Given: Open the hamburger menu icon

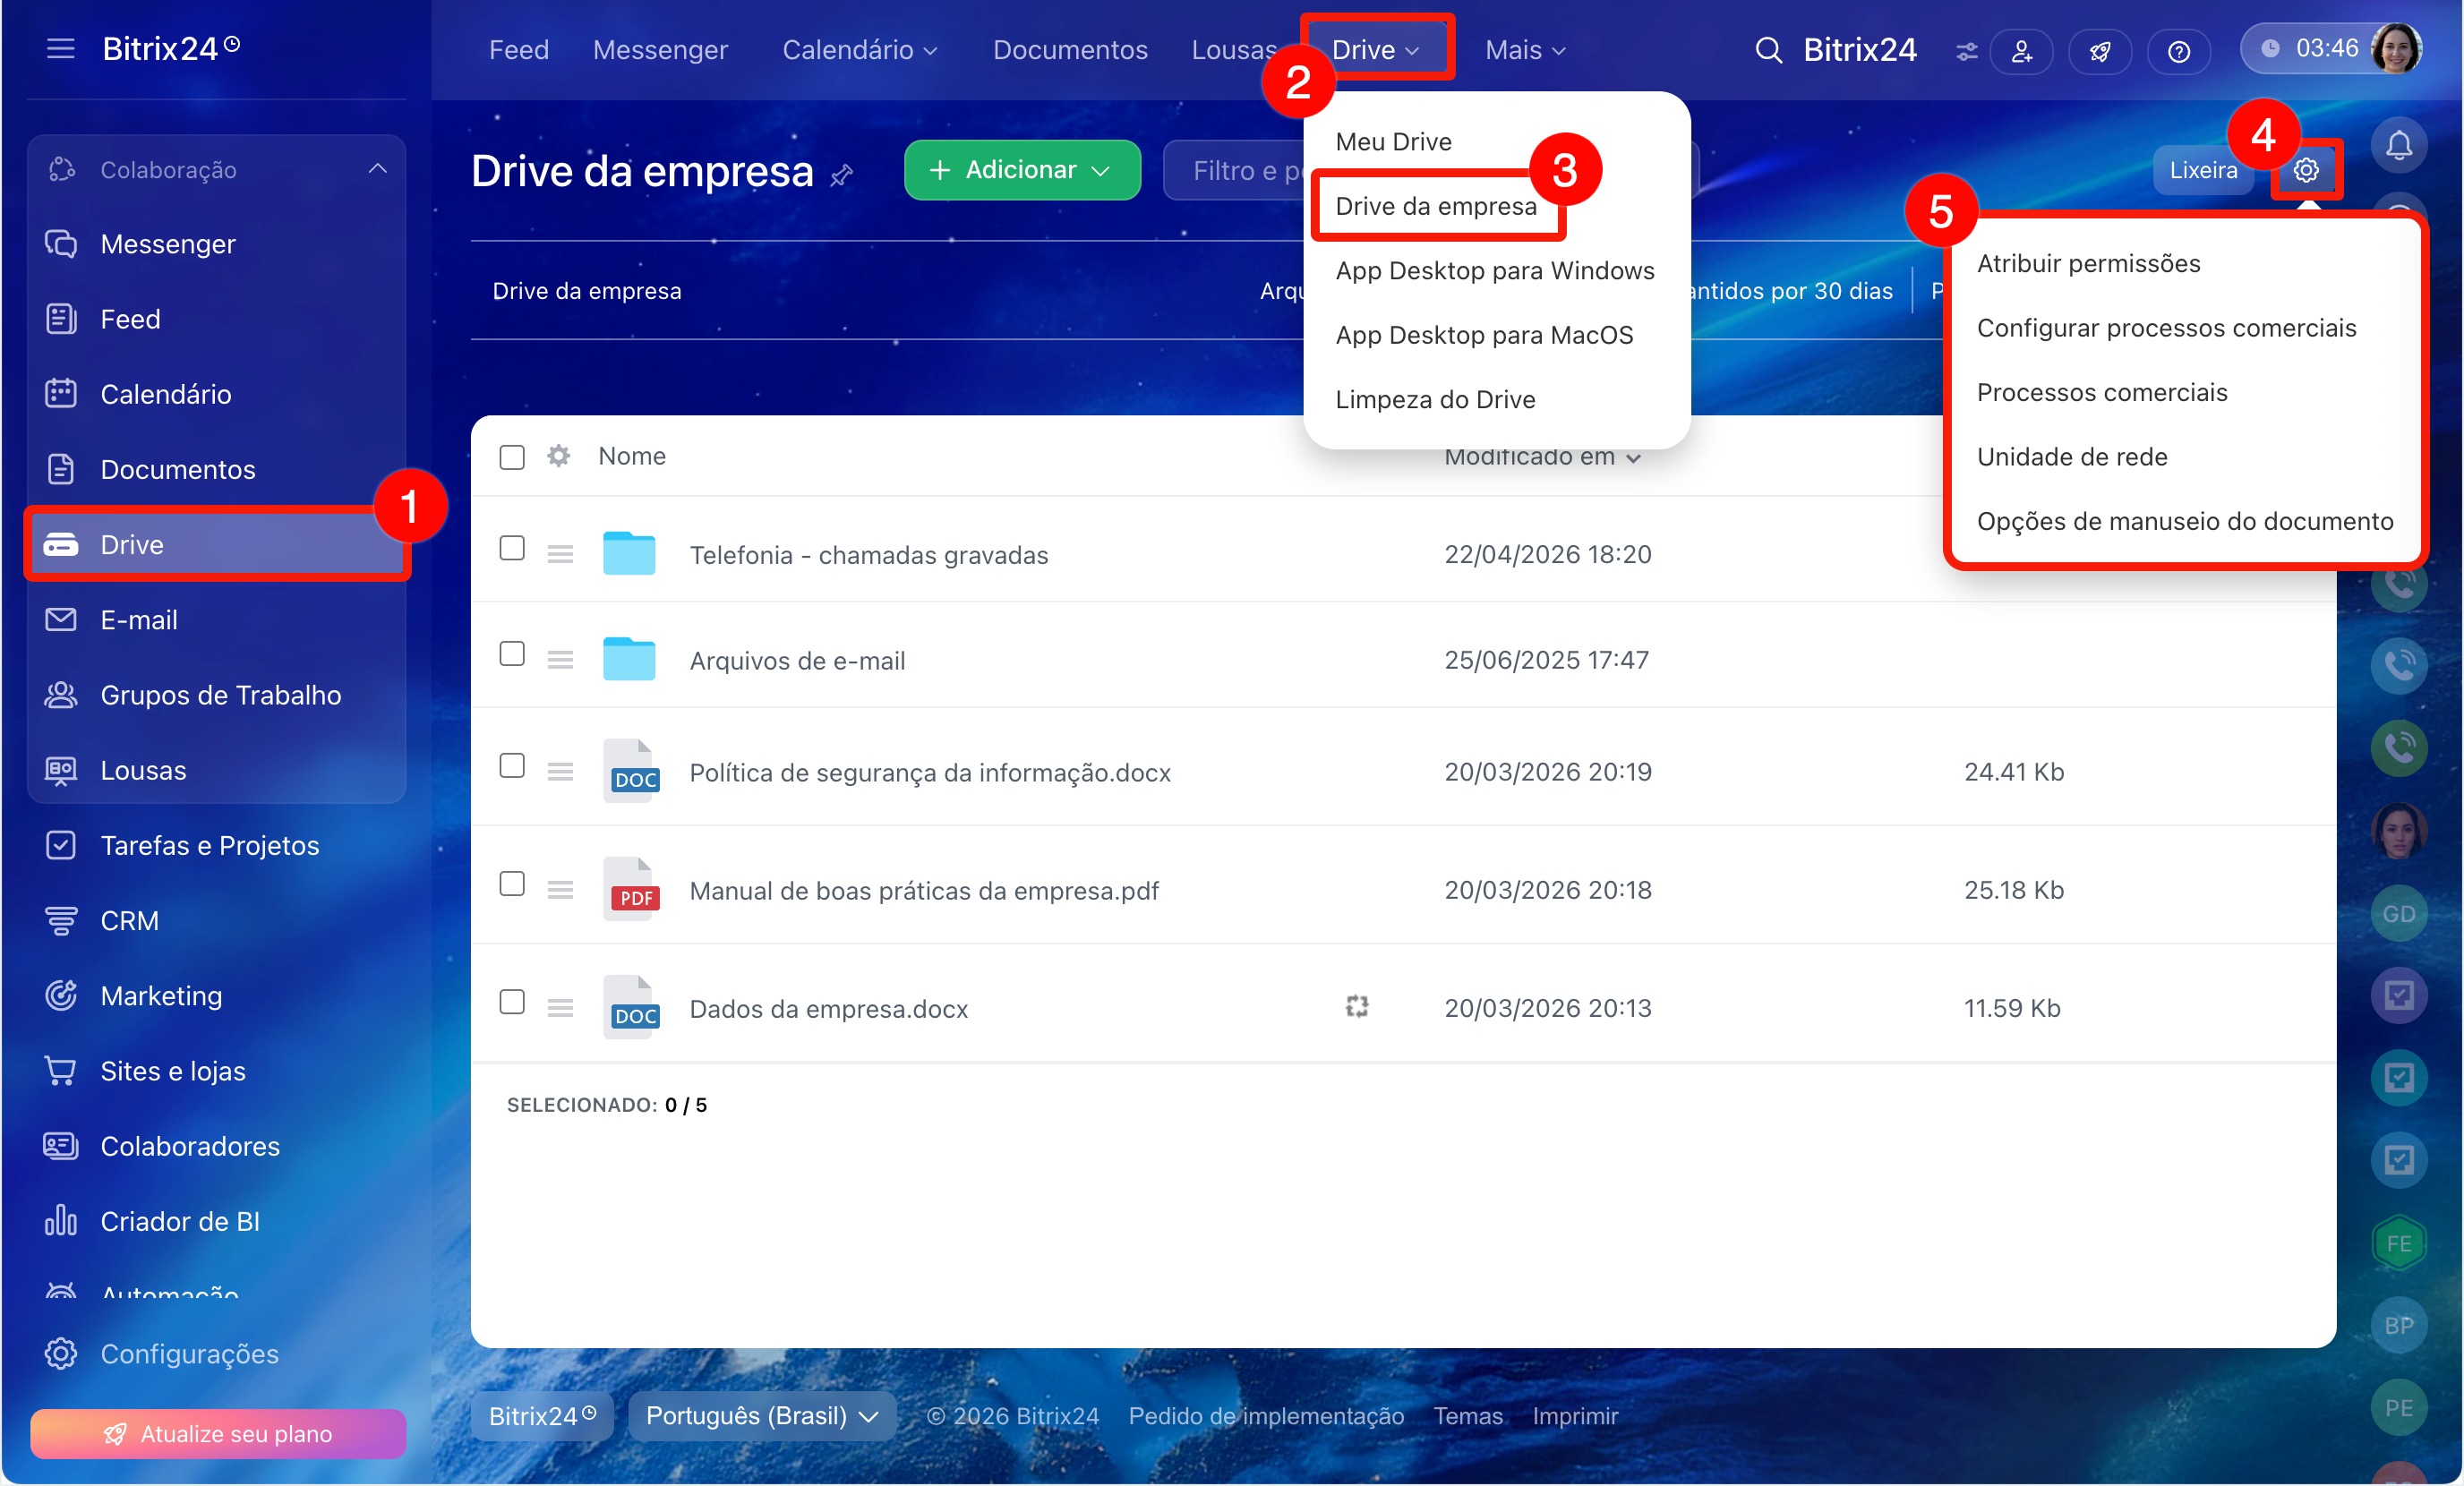Looking at the screenshot, I should tap(60, 49).
